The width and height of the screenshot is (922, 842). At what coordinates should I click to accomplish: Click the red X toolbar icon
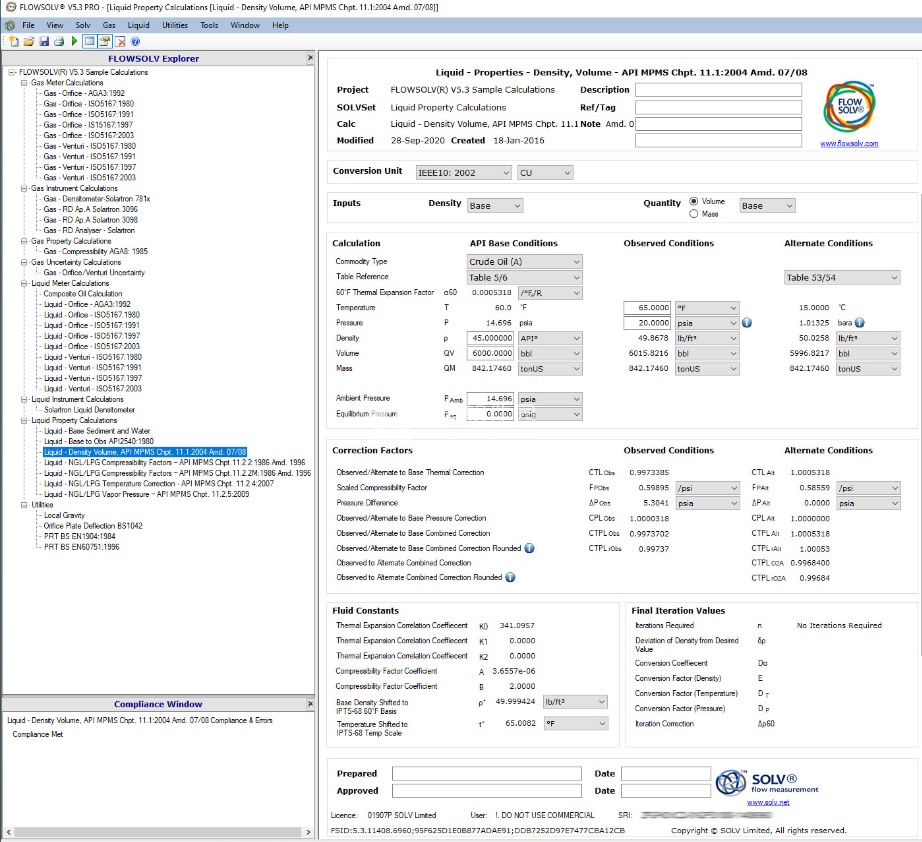pos(121,41)
